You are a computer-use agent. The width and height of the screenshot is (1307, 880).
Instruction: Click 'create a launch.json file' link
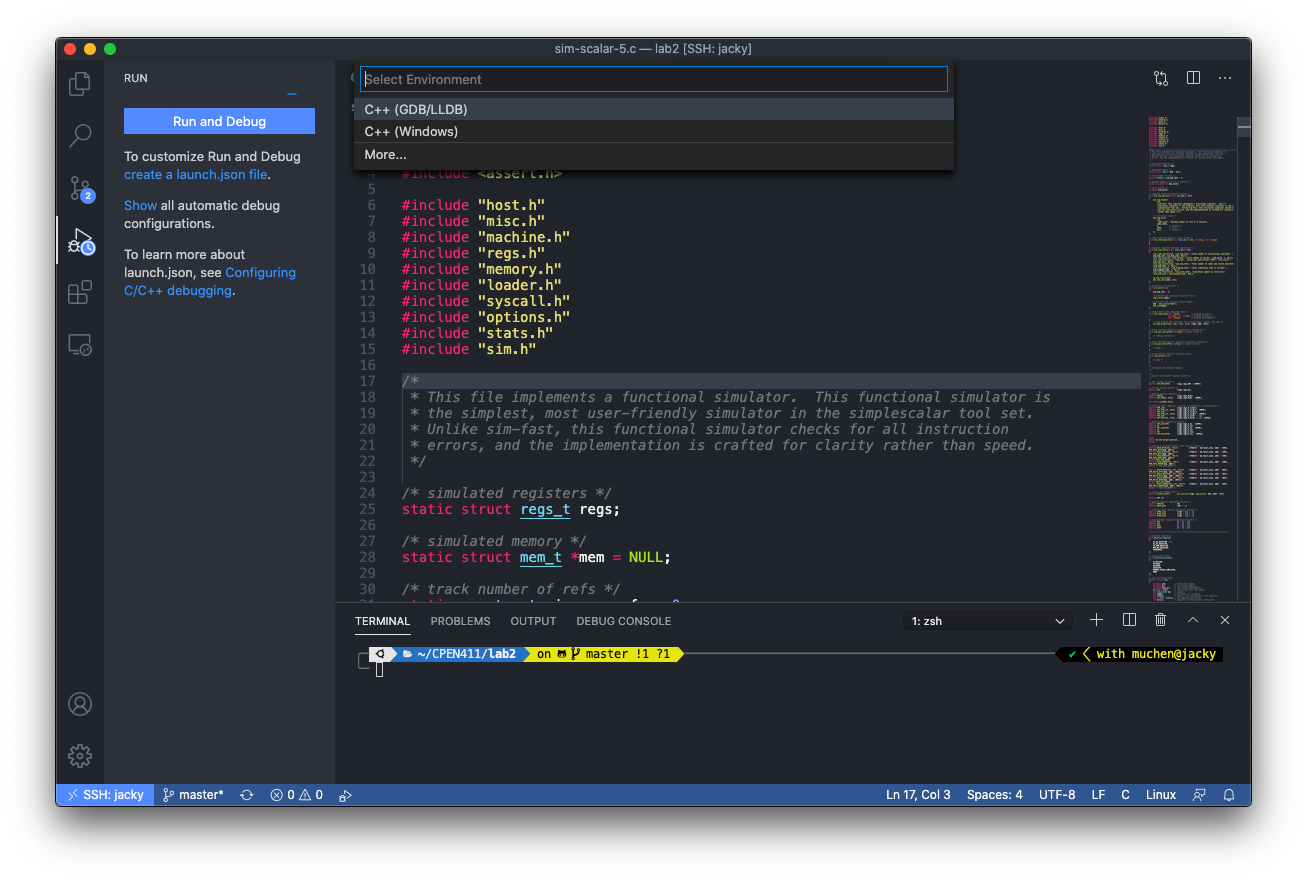[195, 174]
